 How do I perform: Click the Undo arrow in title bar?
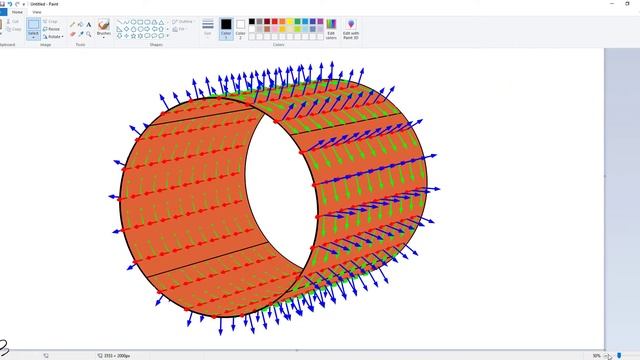click(x=10, y=4)
